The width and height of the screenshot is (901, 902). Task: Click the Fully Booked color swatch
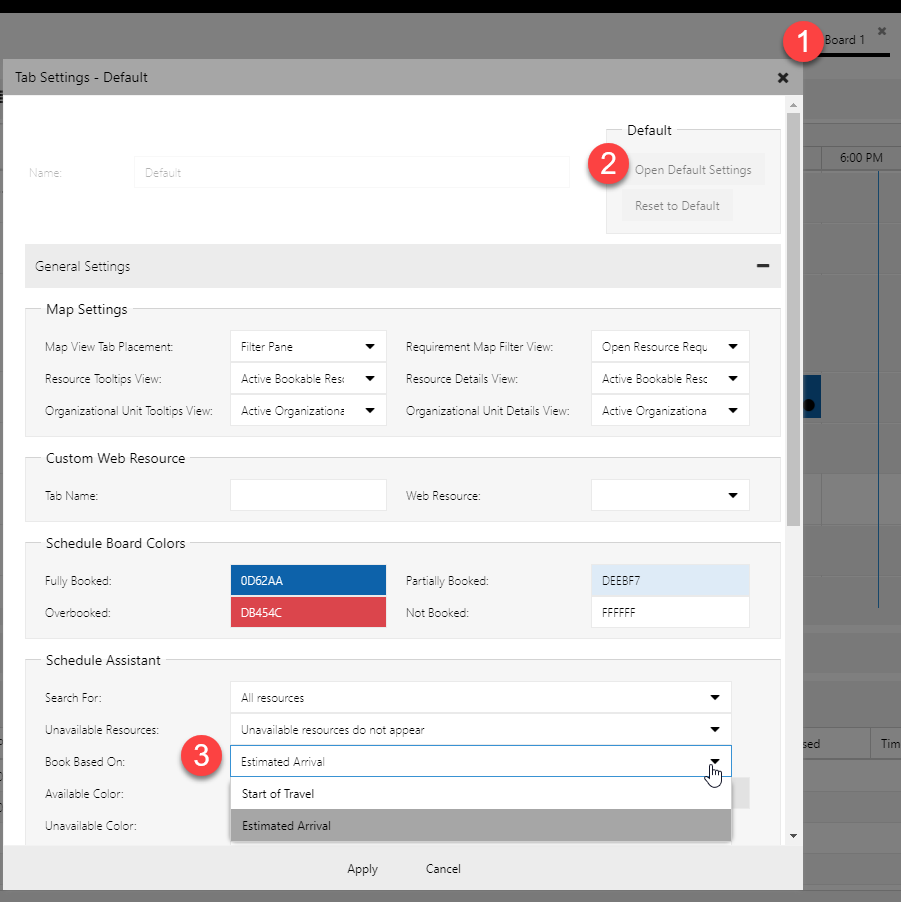point(308,579)
